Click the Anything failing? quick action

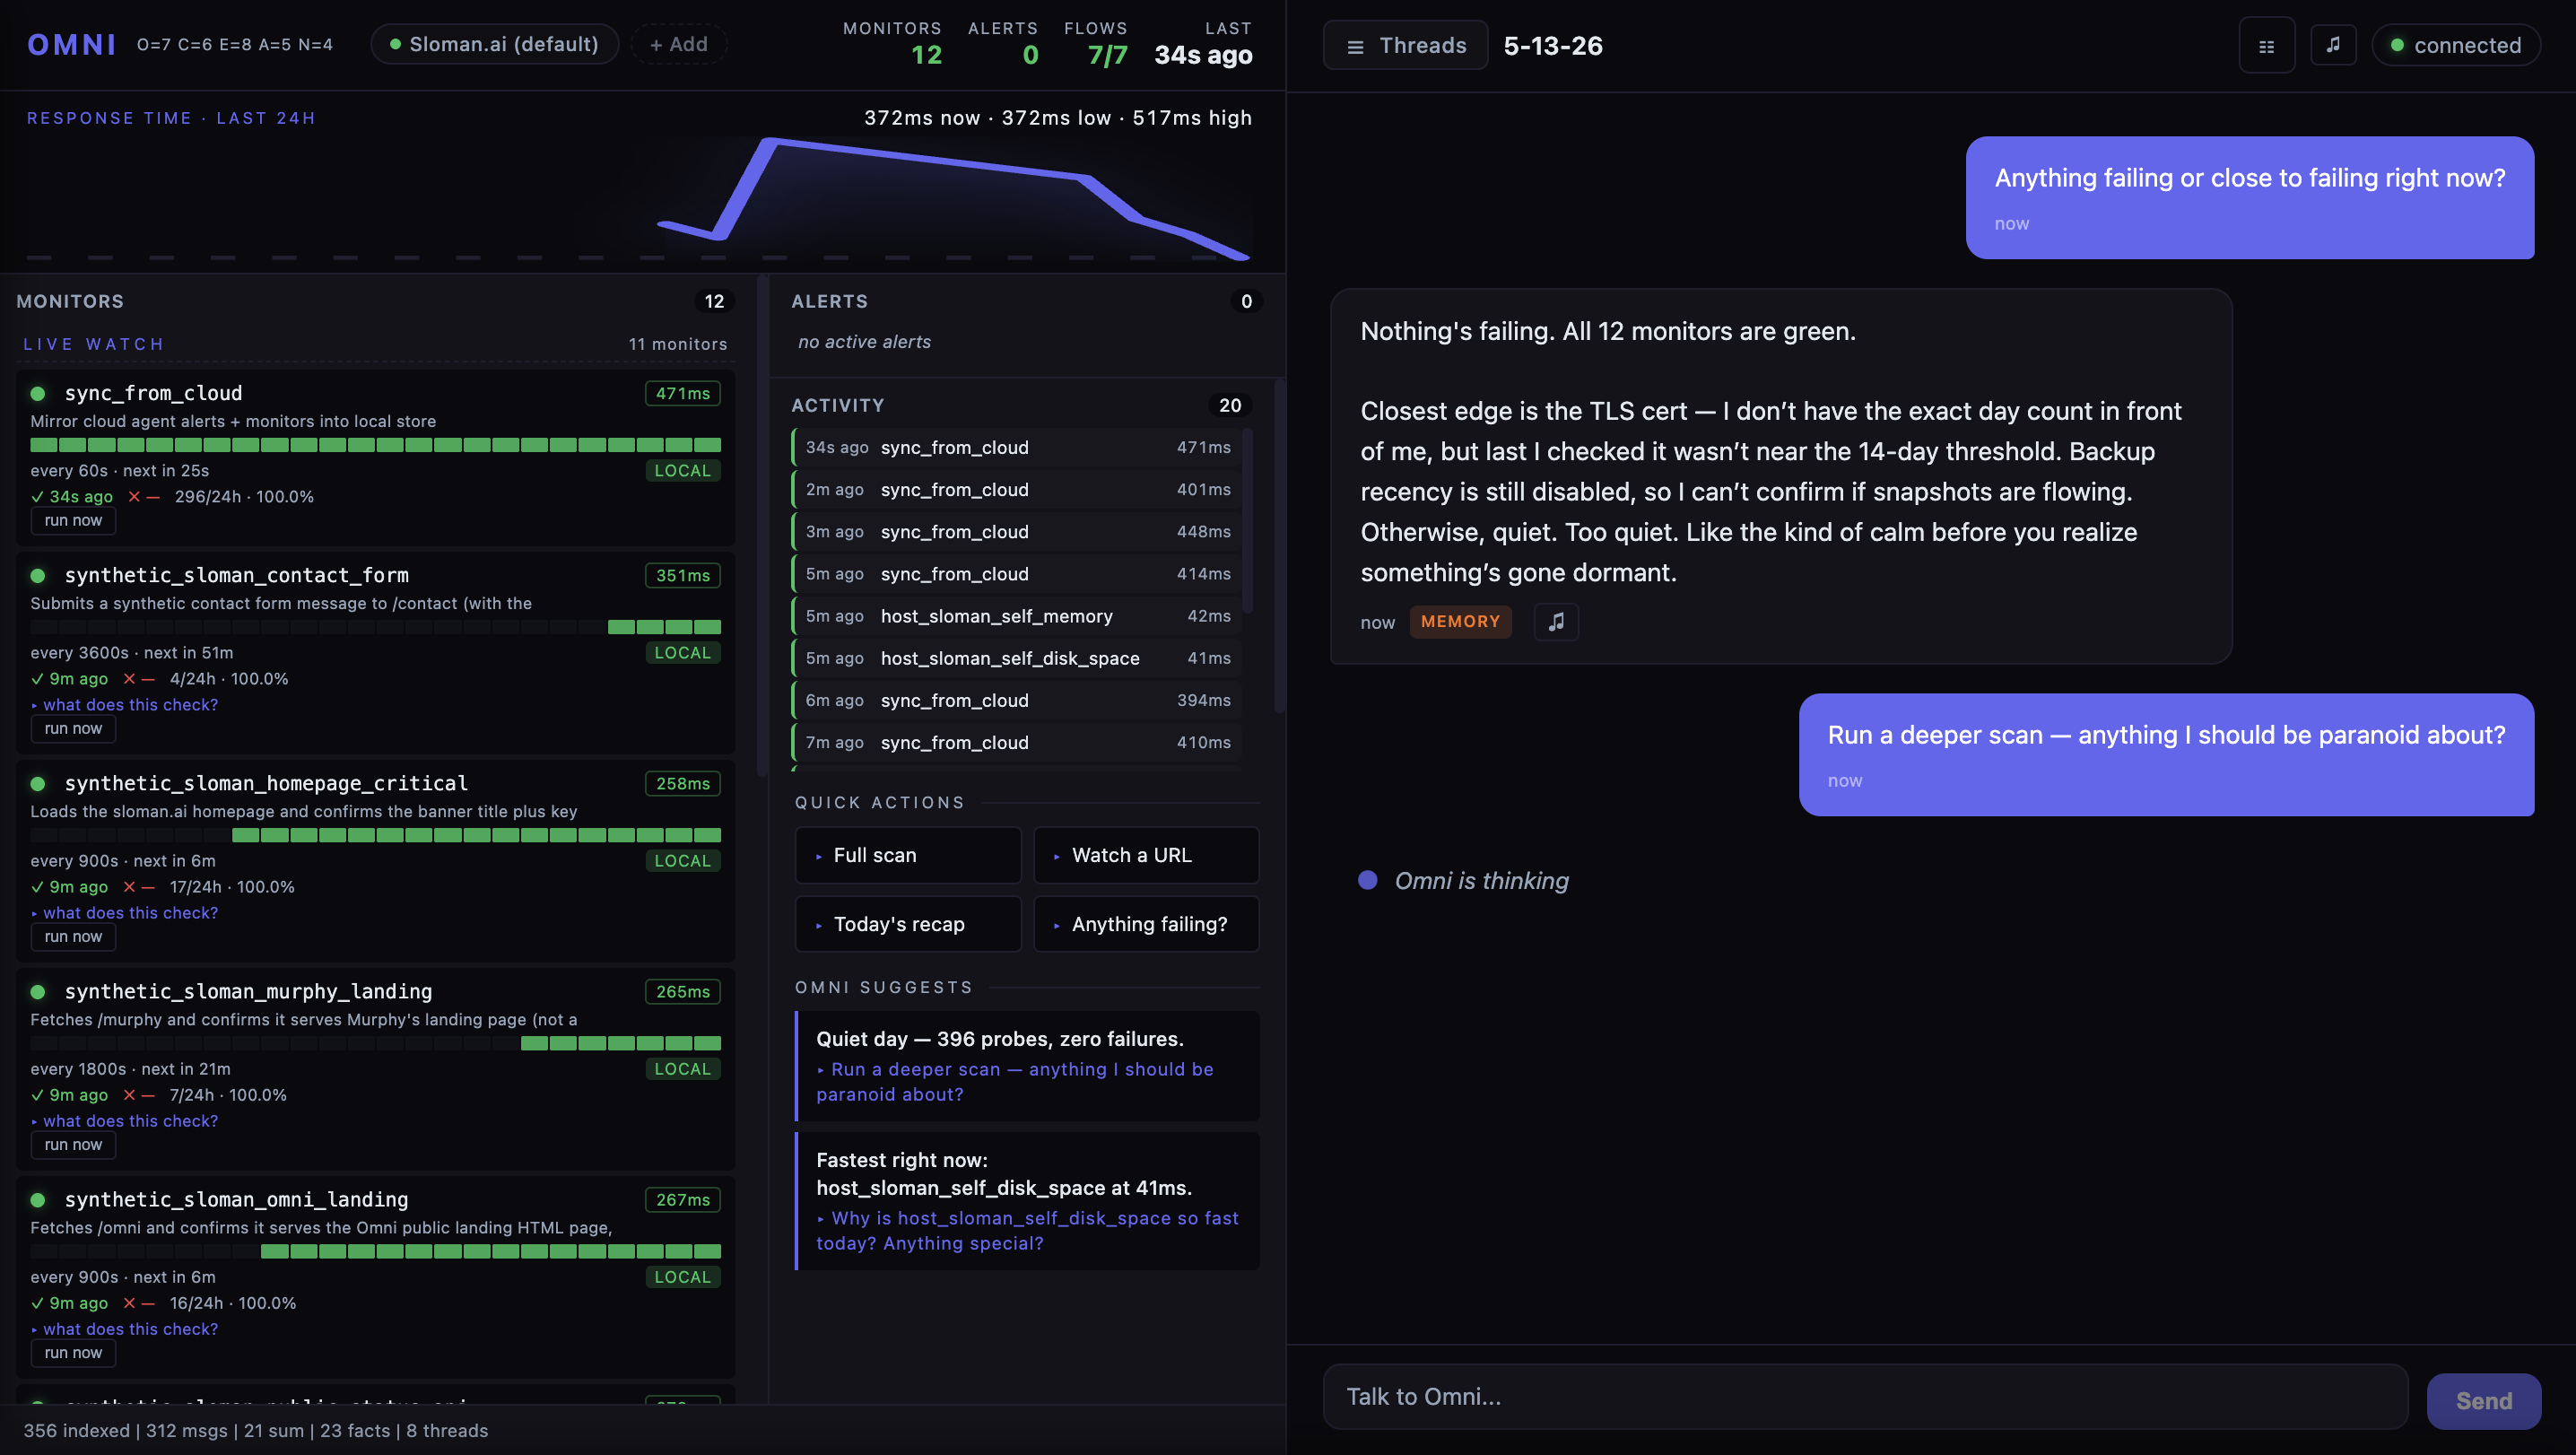point(1146,924)
